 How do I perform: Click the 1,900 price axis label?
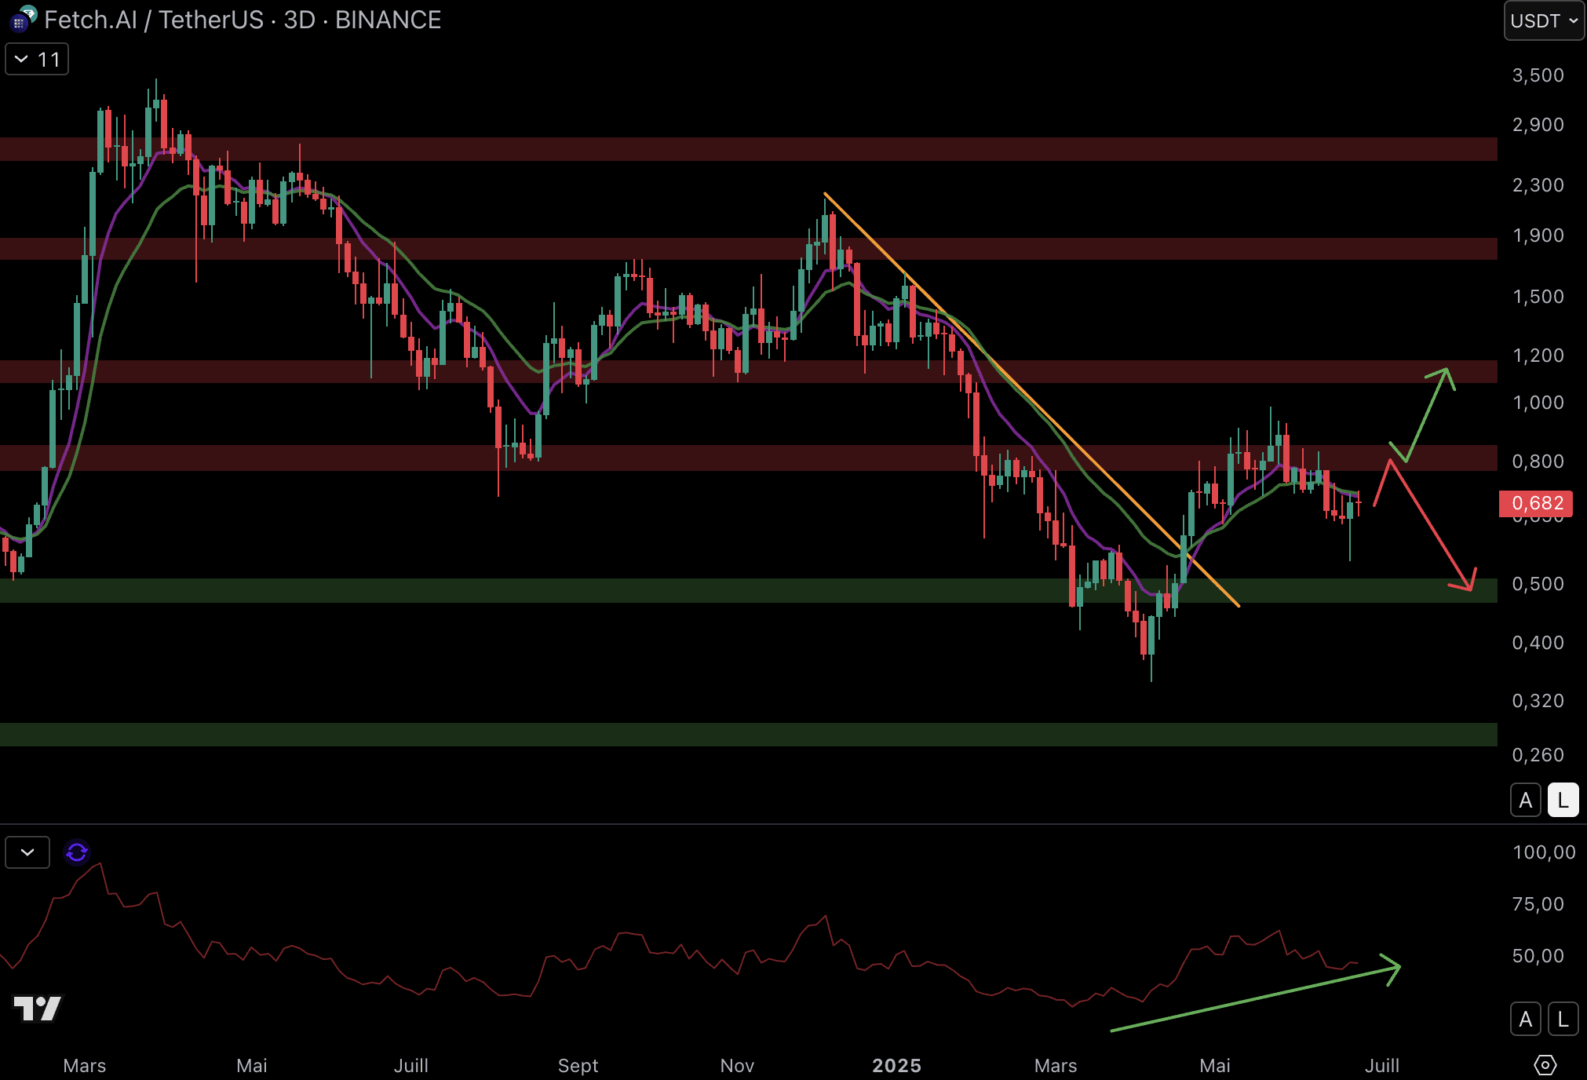[x=1538, y=235]
